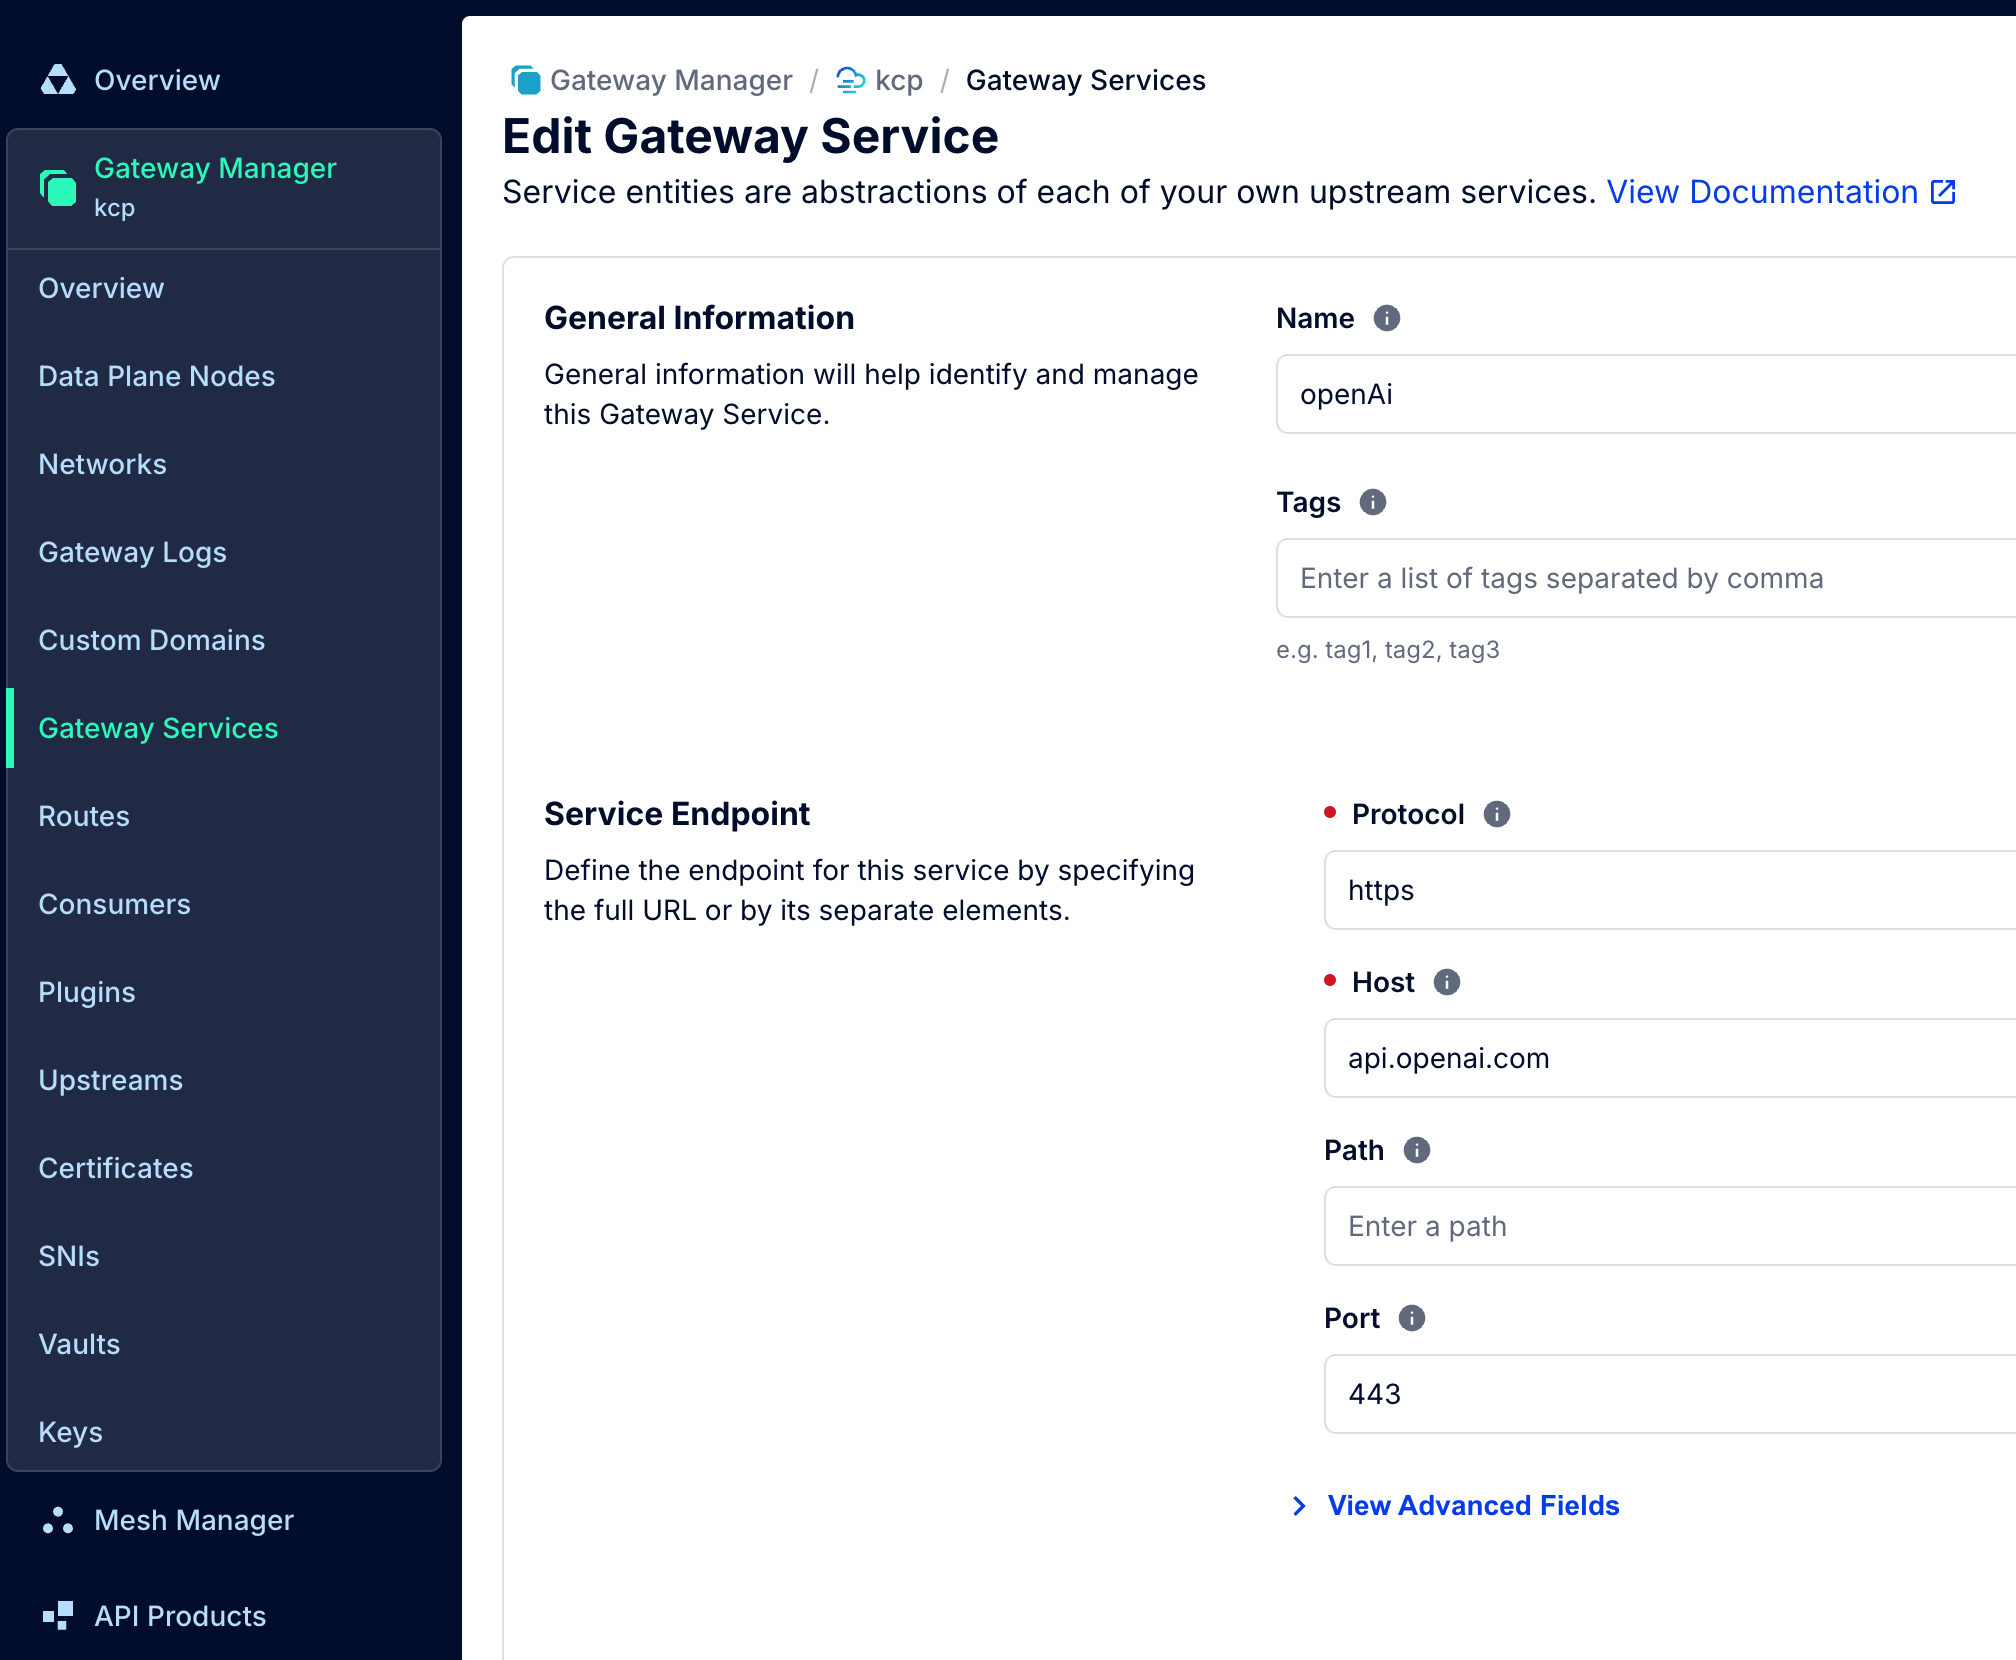Click the Path info icon
The image size is (2016, 1660).
click(1416, 1150)
